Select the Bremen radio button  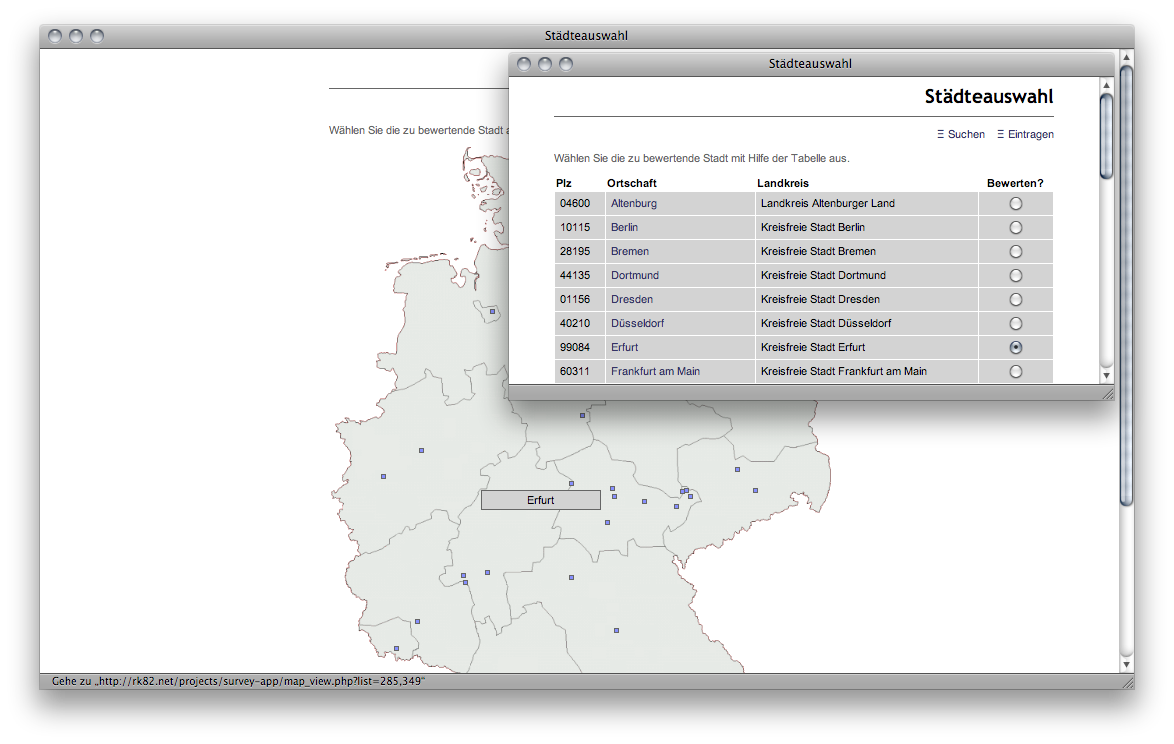point(1016,251)
